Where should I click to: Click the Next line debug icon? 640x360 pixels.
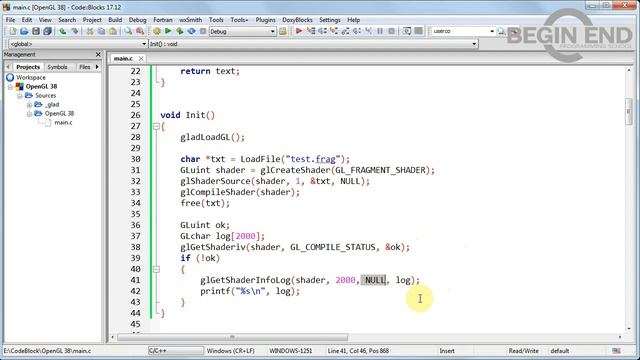click(x=322, y=31)
